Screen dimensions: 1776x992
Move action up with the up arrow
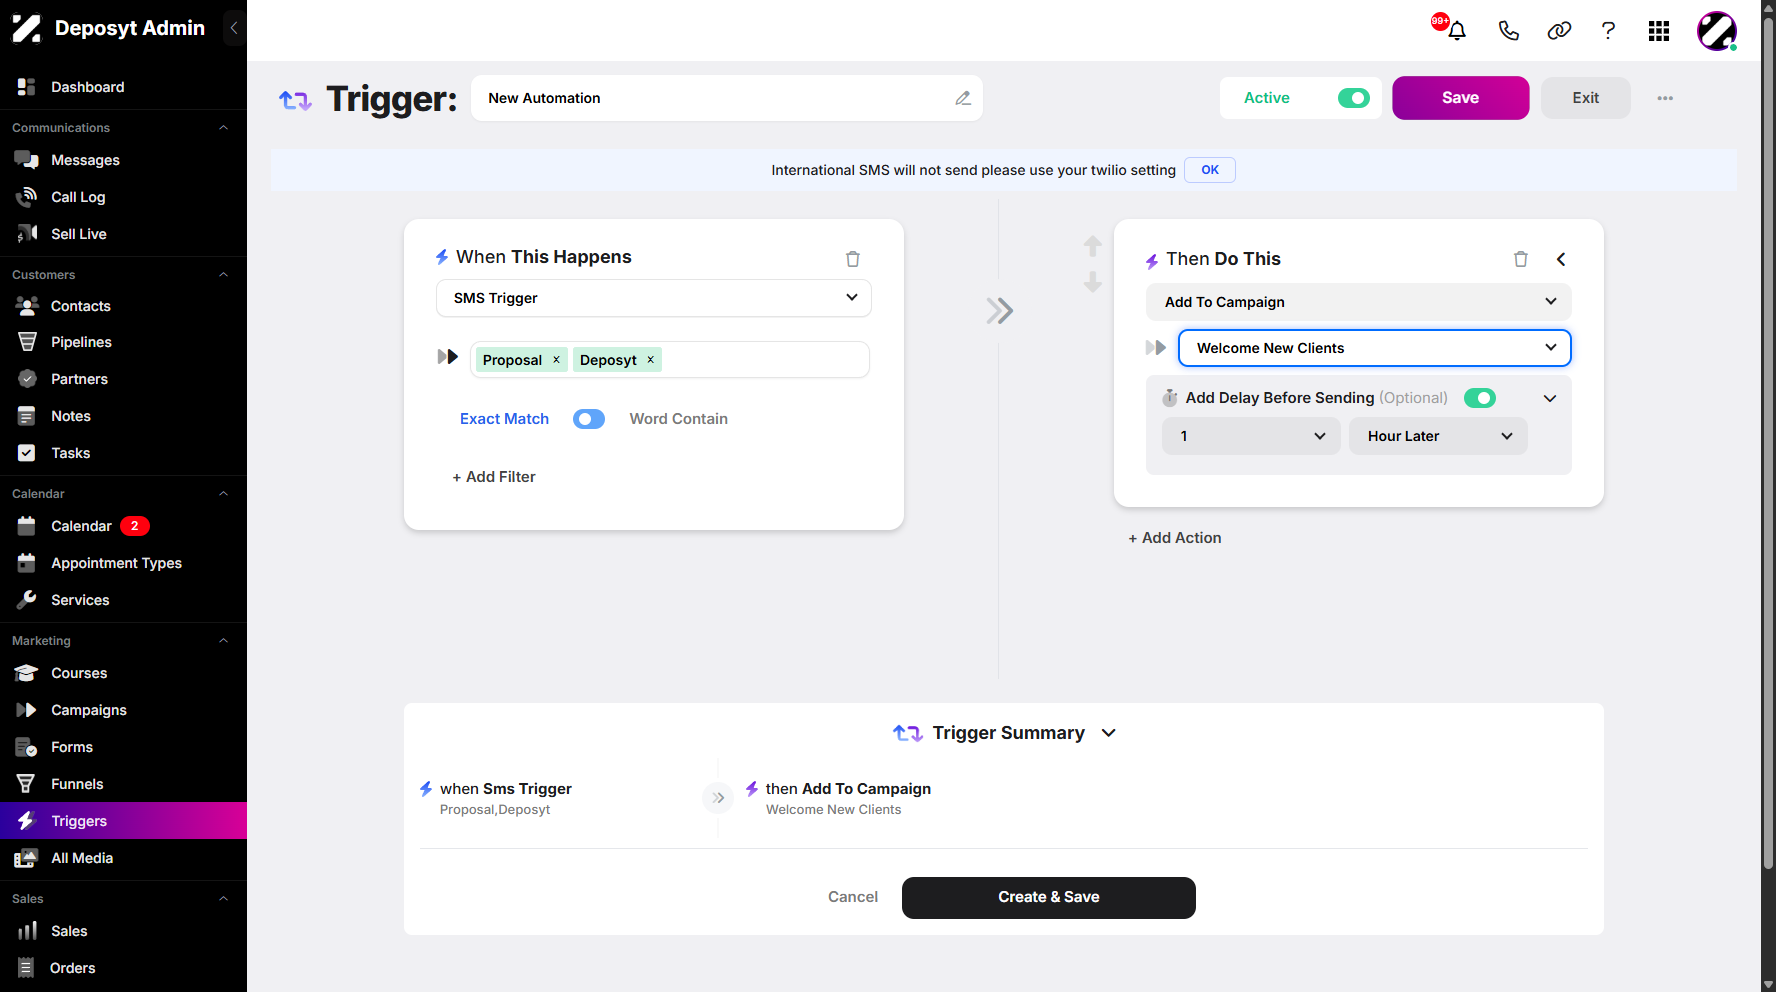(x=1093, y=245)
